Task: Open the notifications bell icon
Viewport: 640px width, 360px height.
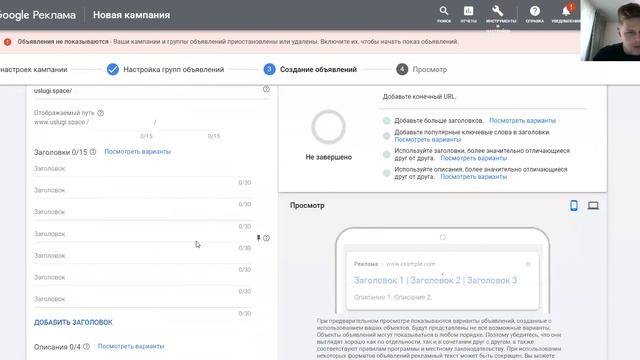Action: [567, 11]
